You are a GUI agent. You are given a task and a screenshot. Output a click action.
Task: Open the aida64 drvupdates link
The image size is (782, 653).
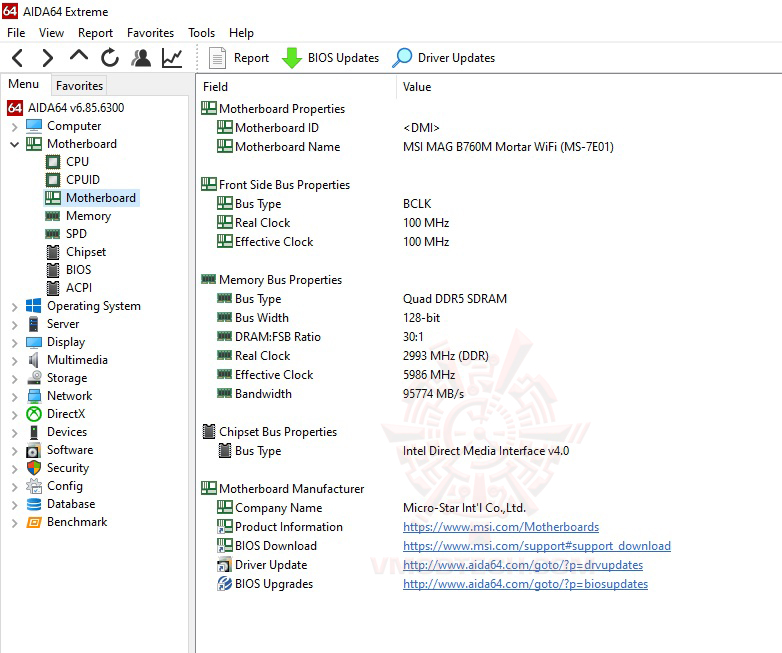coord(523,565)
